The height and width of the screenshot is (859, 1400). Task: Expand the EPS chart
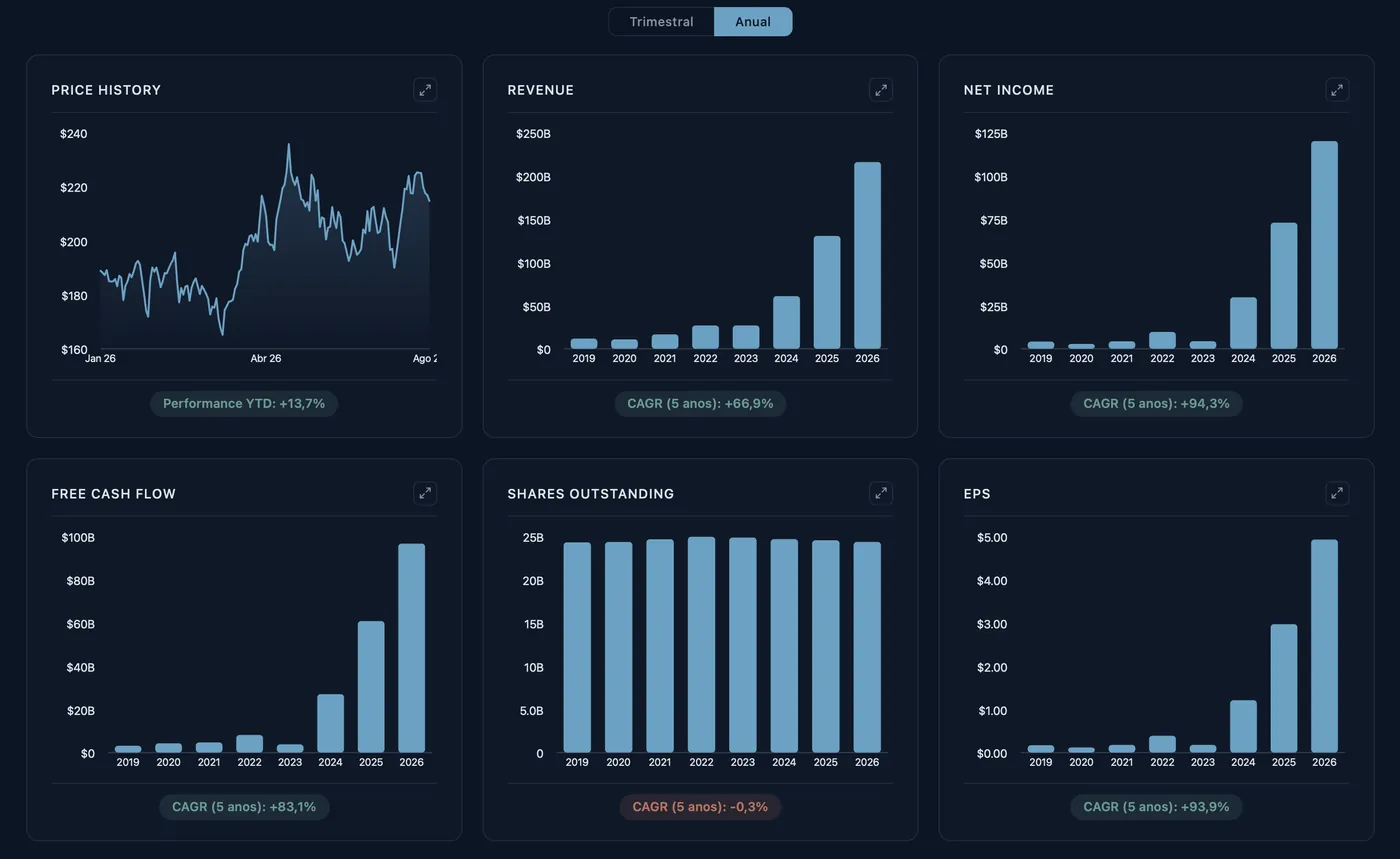[1337, 493]
